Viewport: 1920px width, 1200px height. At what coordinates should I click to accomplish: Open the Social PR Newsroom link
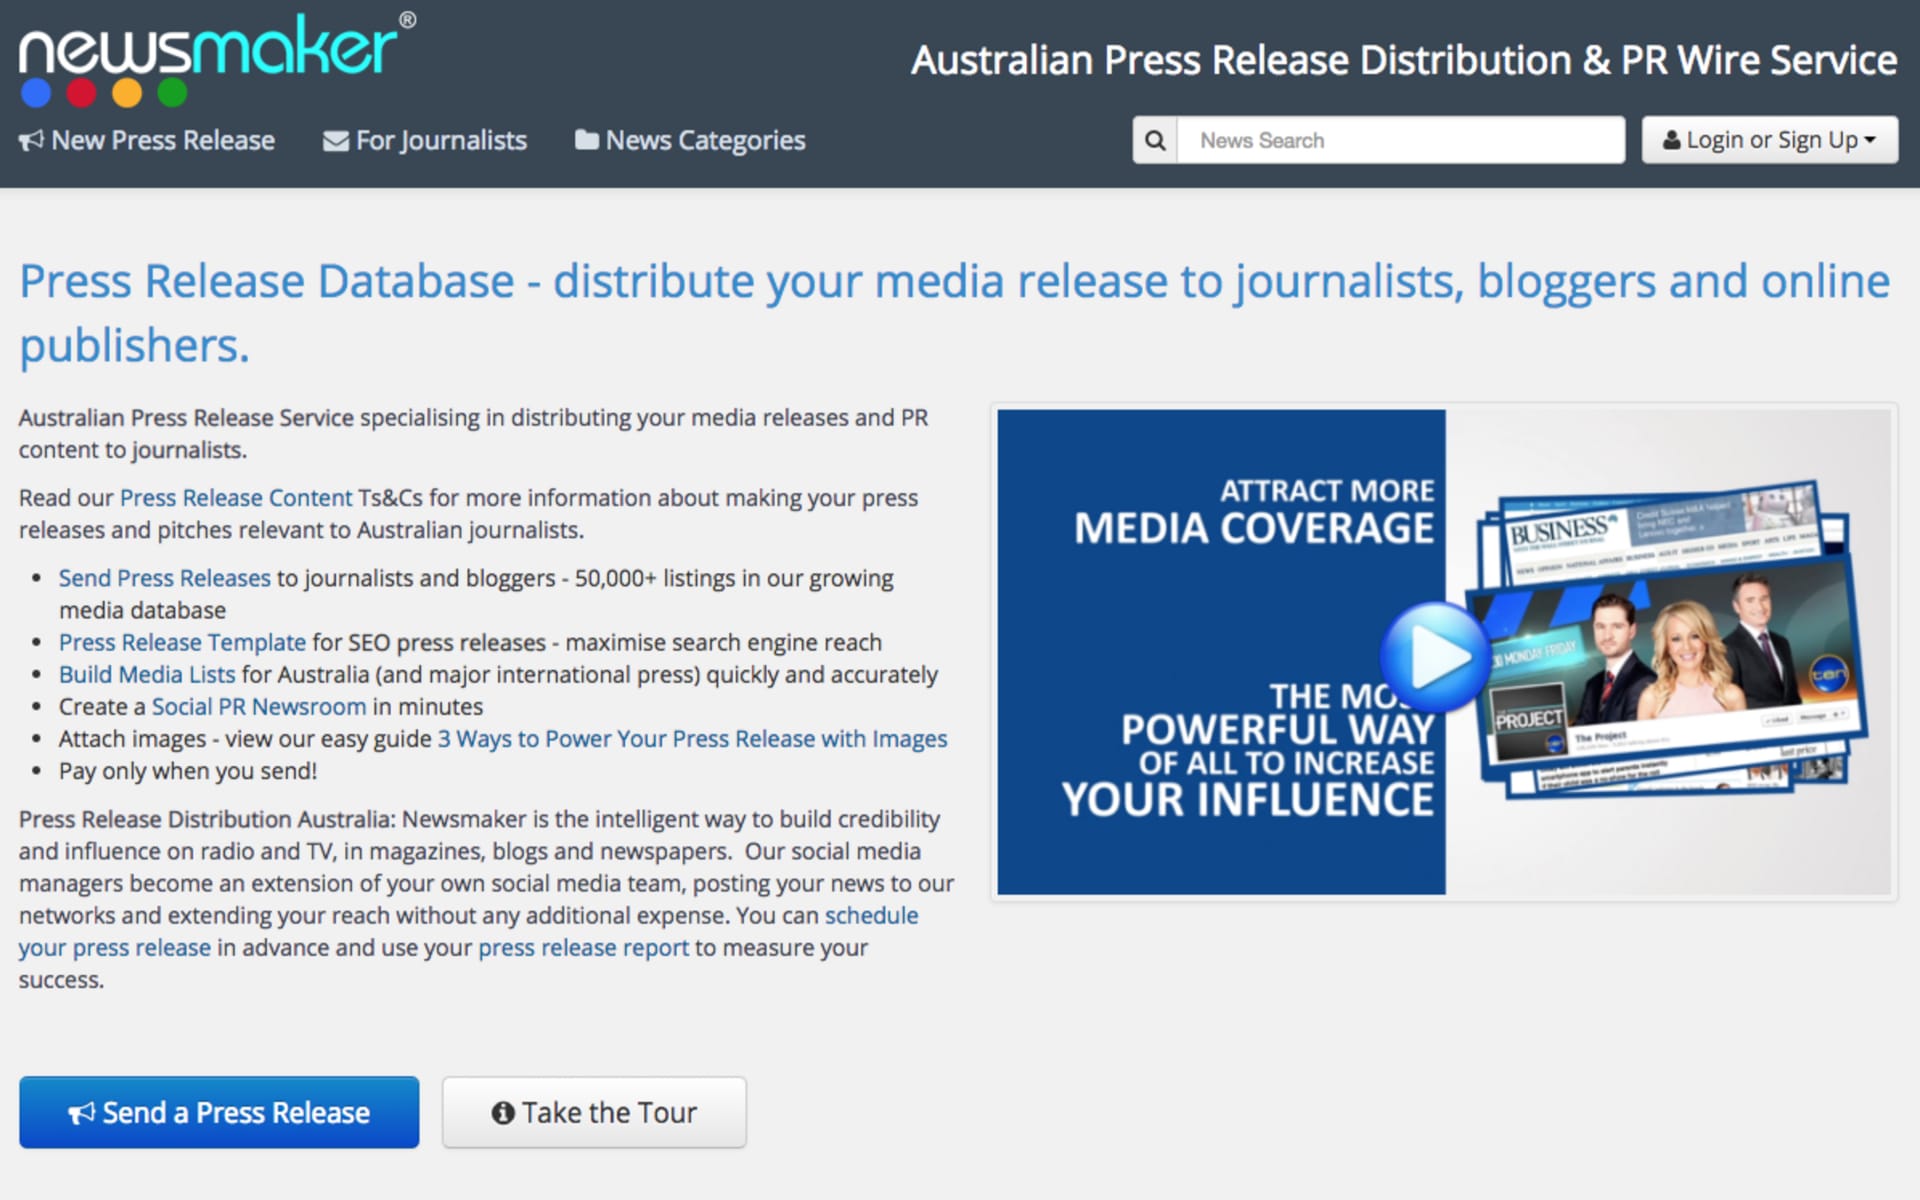click(x=259, y=706)
